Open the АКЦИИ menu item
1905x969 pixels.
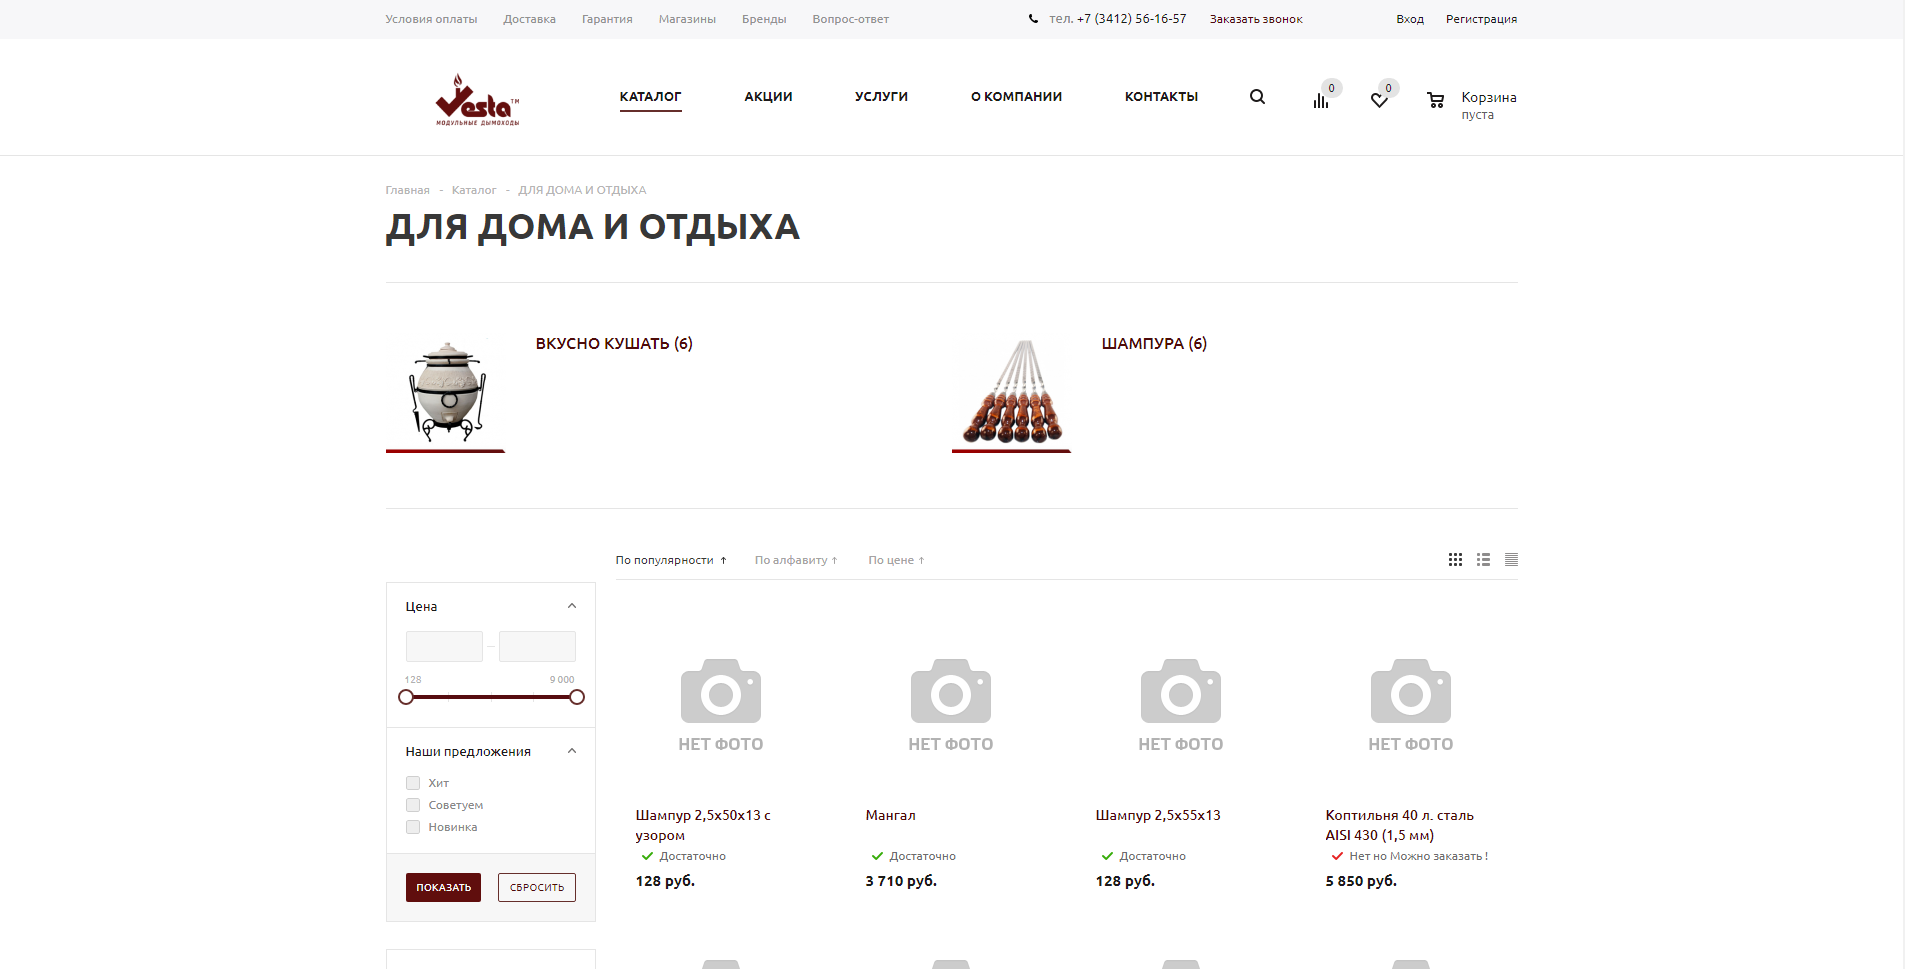[x=768, y=97]
